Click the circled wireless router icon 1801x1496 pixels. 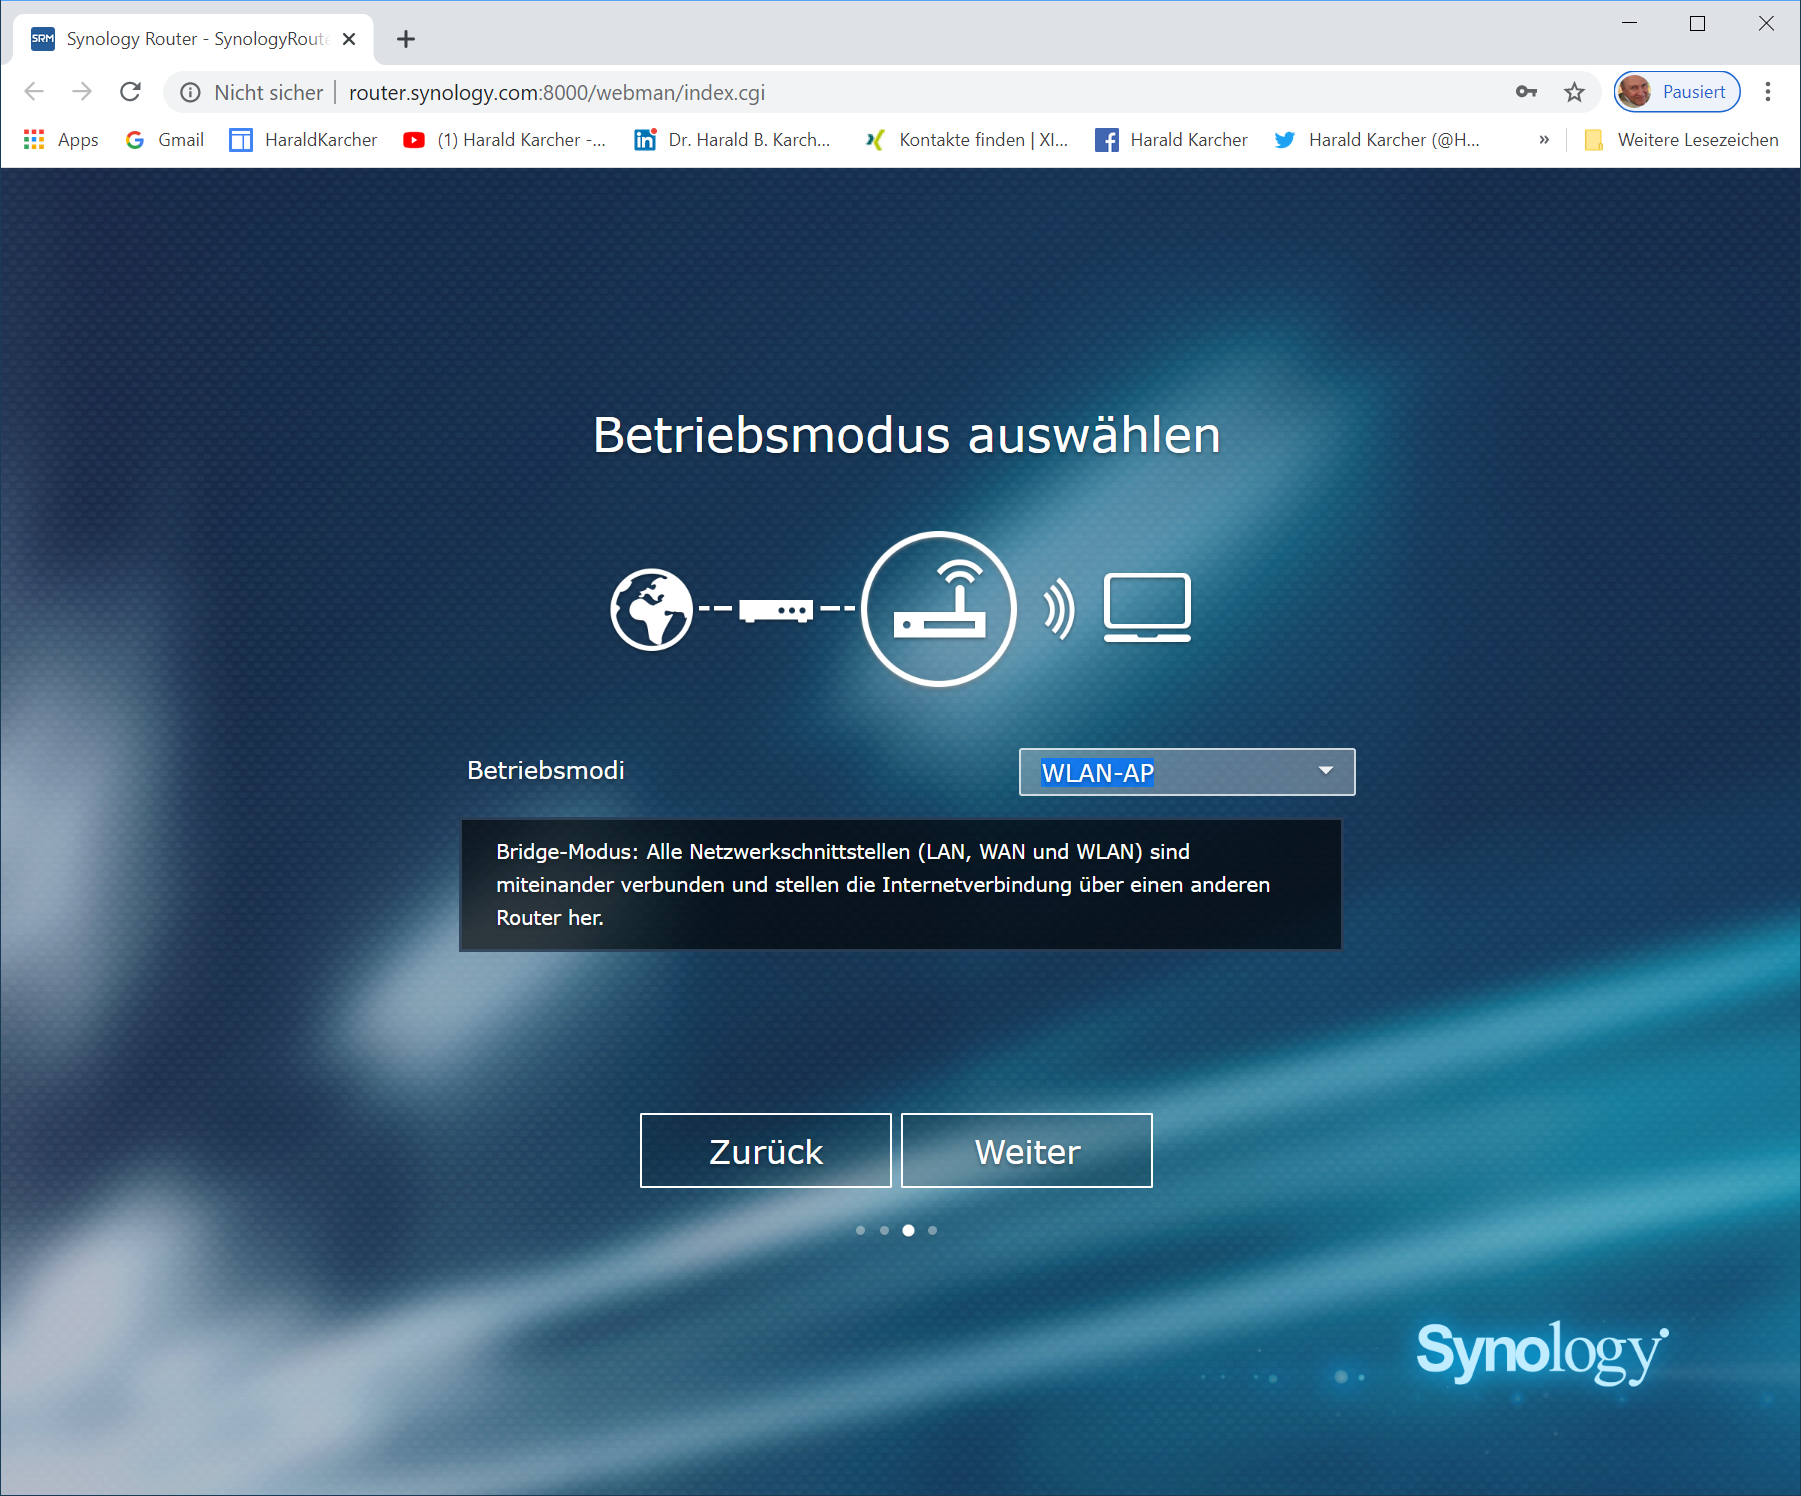coord(939,609)
